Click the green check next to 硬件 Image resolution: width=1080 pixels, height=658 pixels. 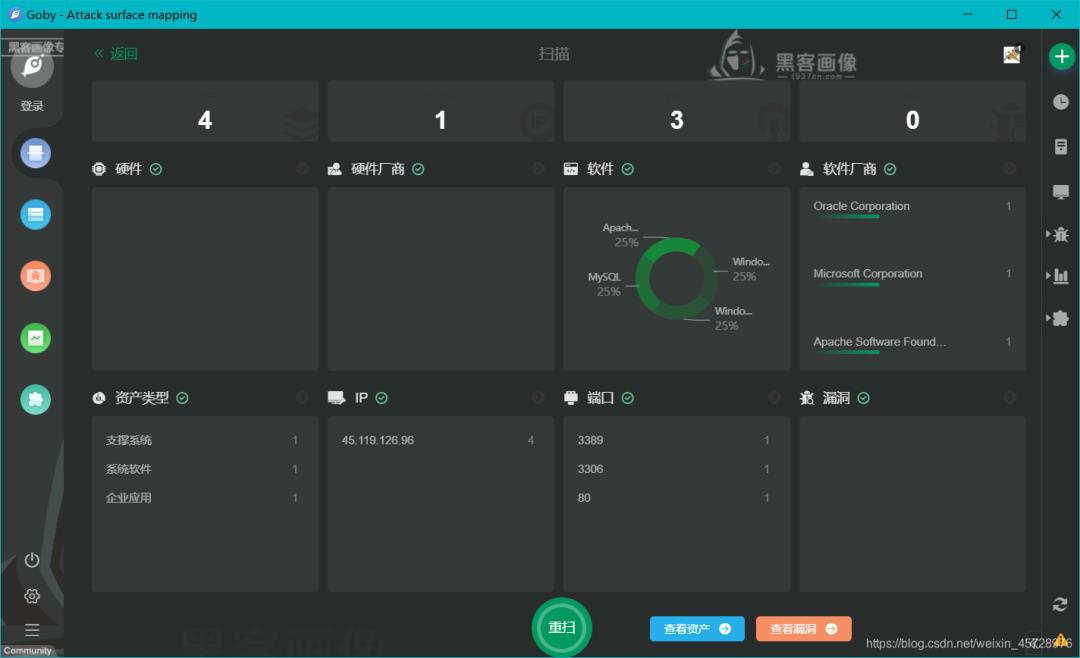point(156,169)
